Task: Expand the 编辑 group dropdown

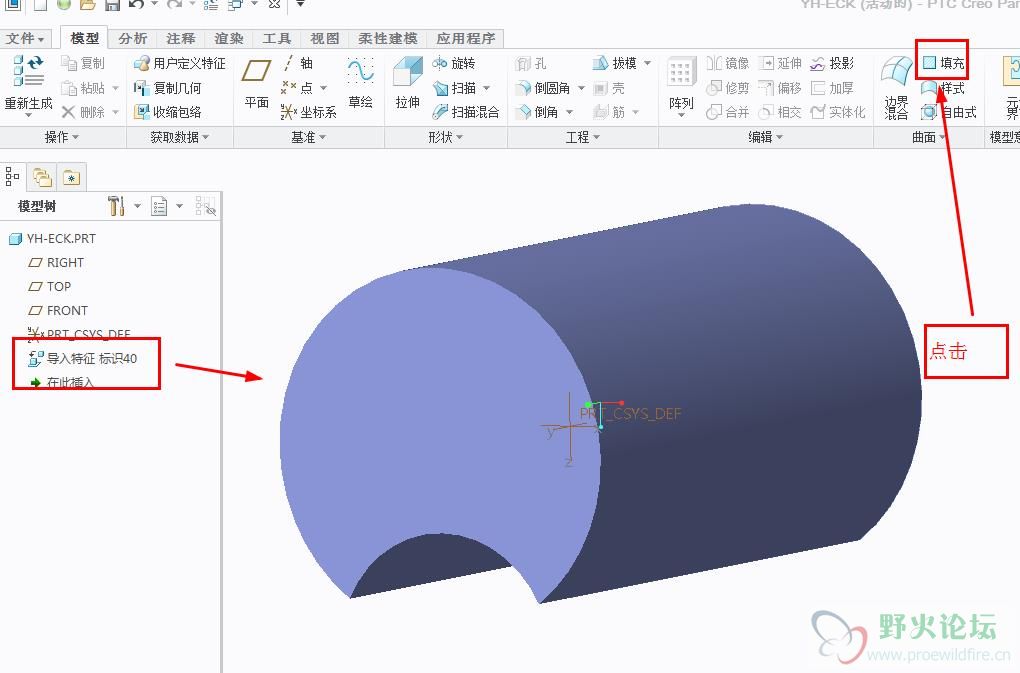Action: [766, 137]
